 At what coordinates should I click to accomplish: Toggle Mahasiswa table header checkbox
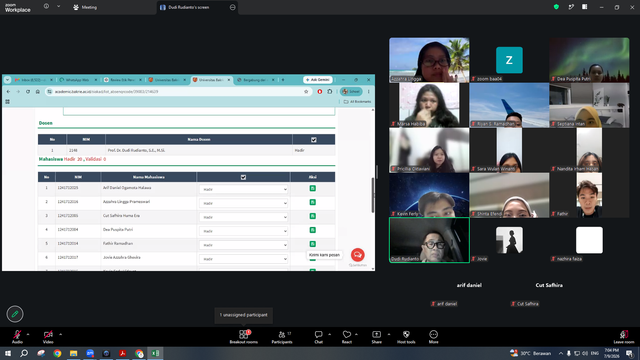243,177
